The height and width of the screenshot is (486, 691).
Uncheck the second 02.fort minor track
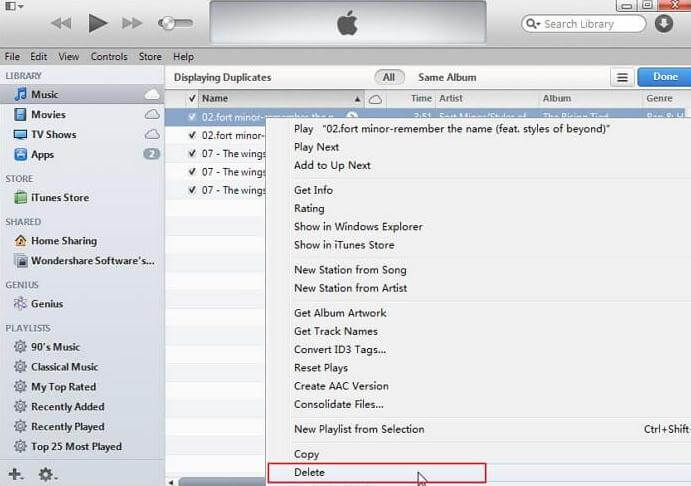point(192,135)
